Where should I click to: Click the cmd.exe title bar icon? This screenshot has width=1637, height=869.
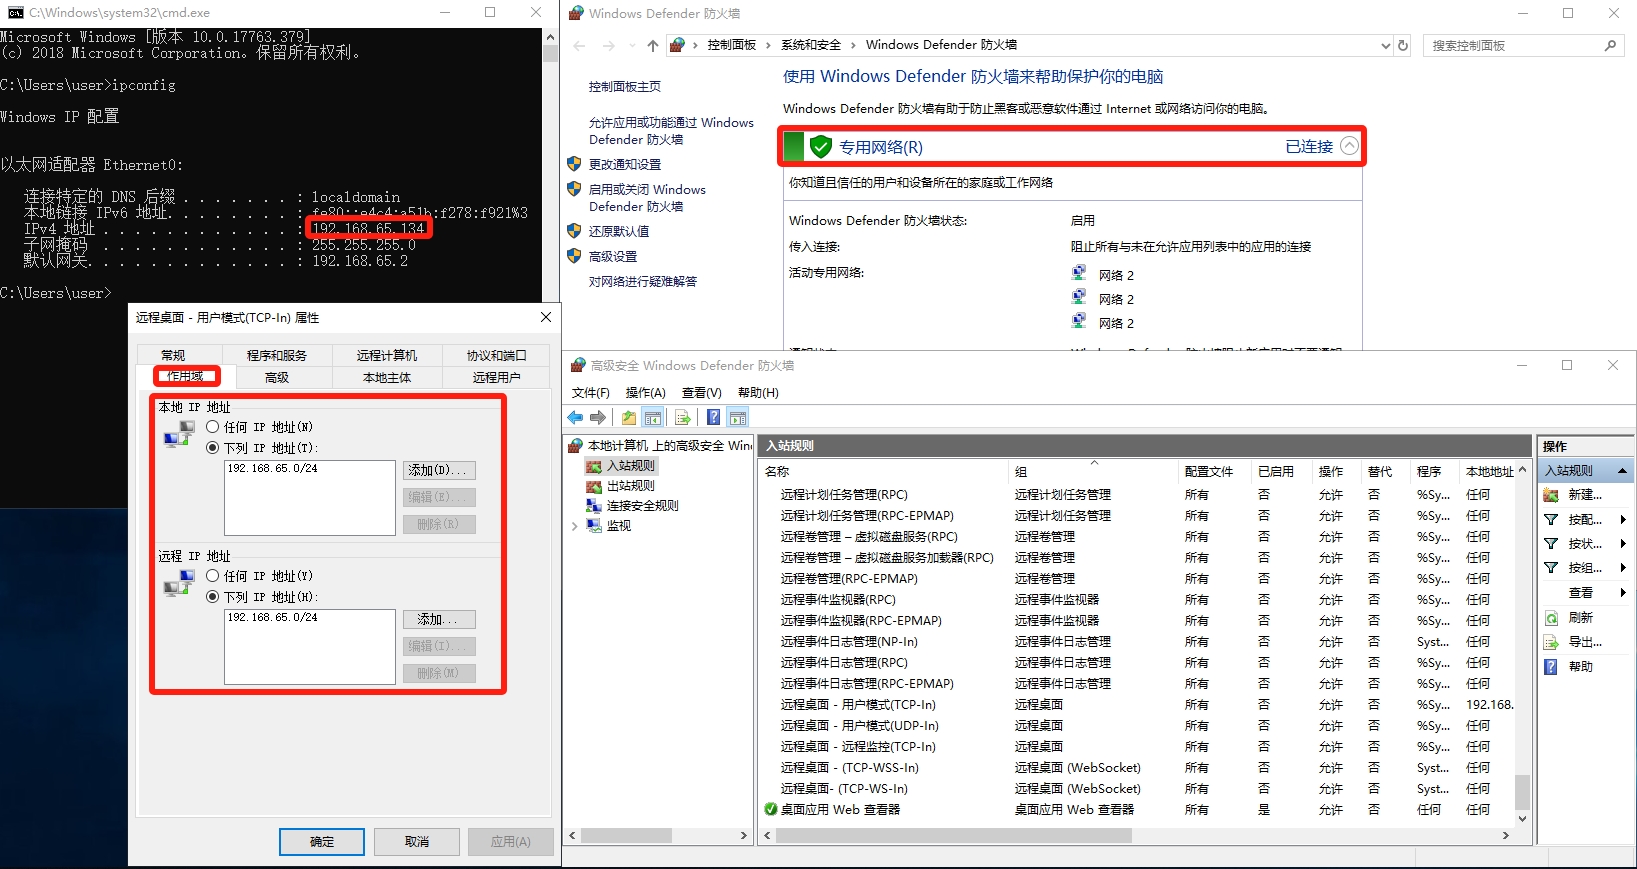(15, 13)
